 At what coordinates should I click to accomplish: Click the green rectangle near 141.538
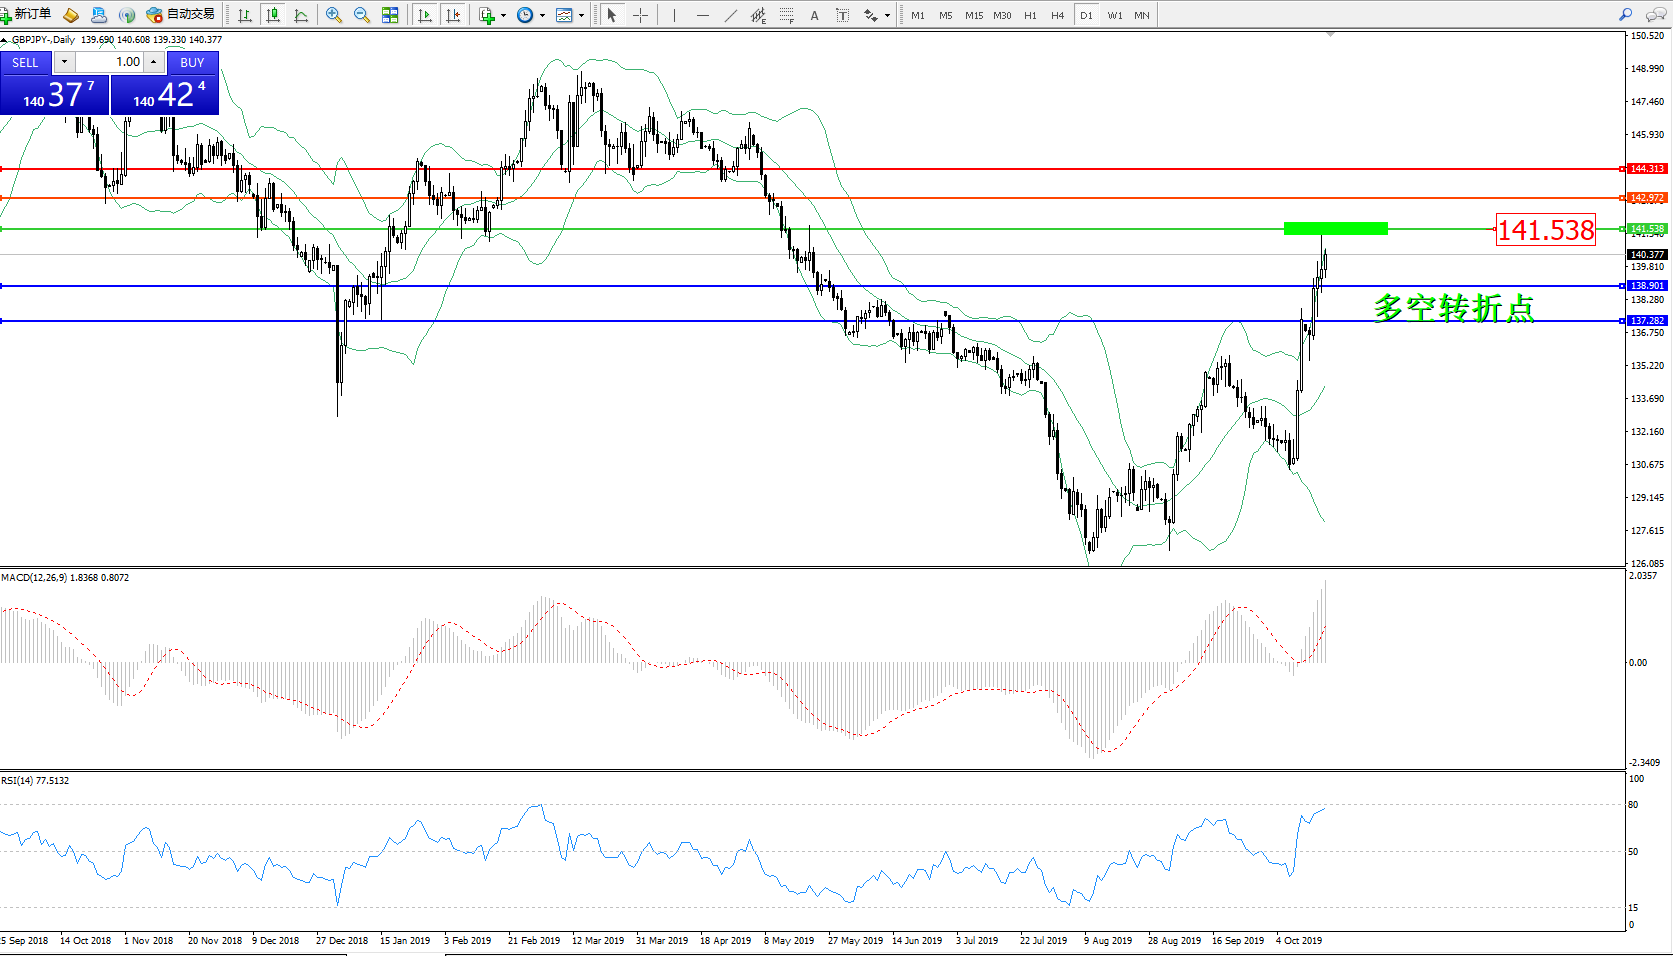click(x=1335, y=229)
